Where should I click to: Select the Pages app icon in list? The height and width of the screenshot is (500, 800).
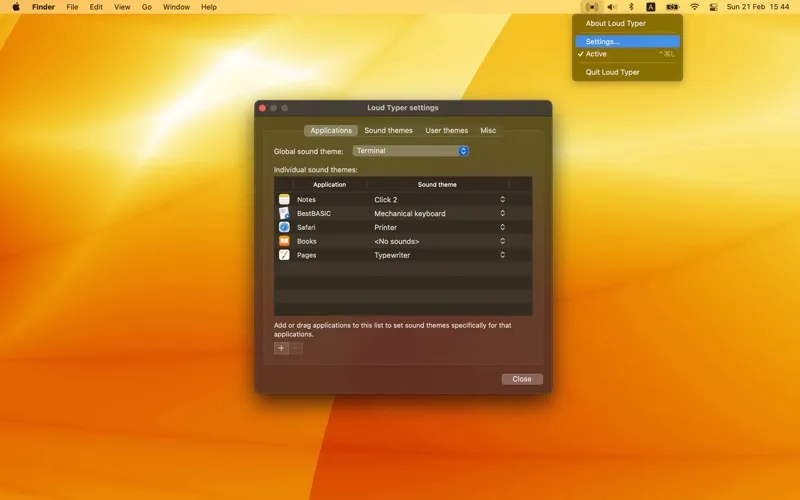pyautogui.click(x=284, y=255)
